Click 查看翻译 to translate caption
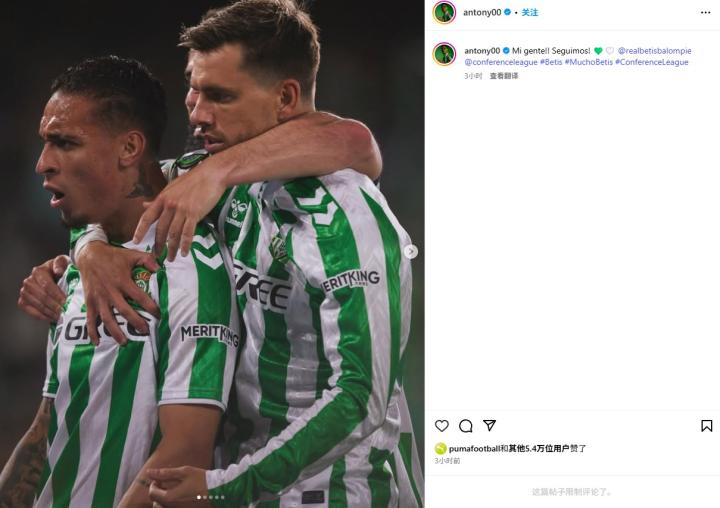Viewport: 720px width, 508px height. tap(504, 76)
